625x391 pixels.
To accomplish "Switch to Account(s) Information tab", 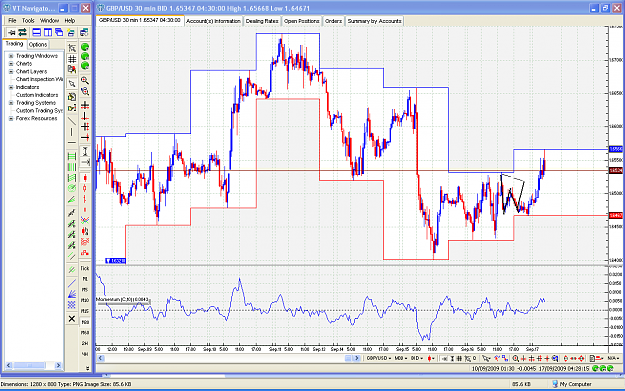I will tap(213, 21).
